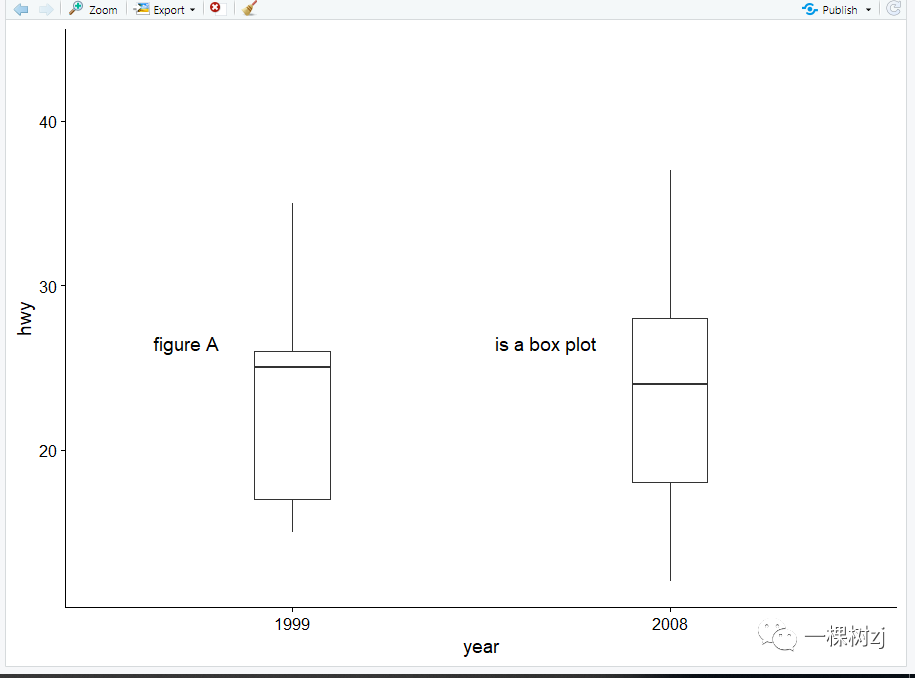The image size is (915, 678).
Task: Click the 2008 box plot box
Action: point(670,400)
